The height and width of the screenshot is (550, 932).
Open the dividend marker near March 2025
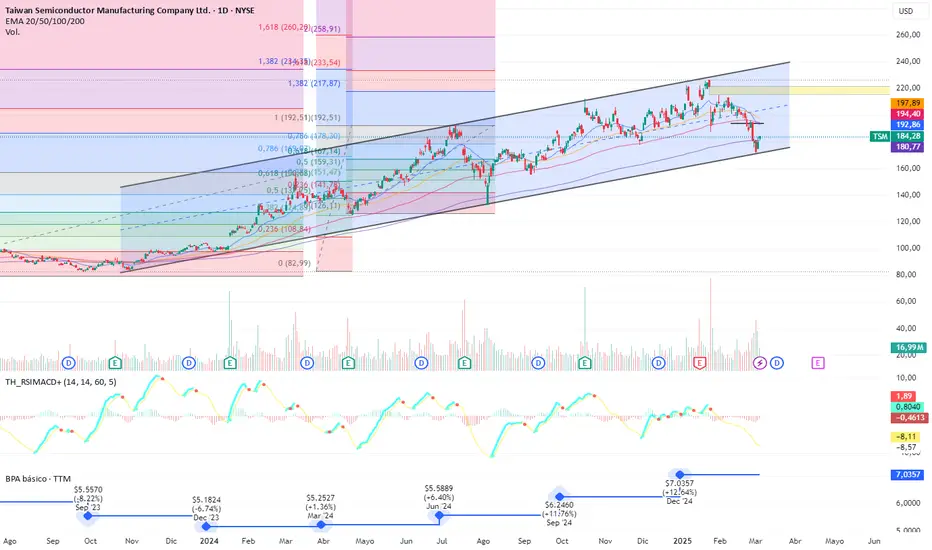pyautogui.click(x=776, y=363)
